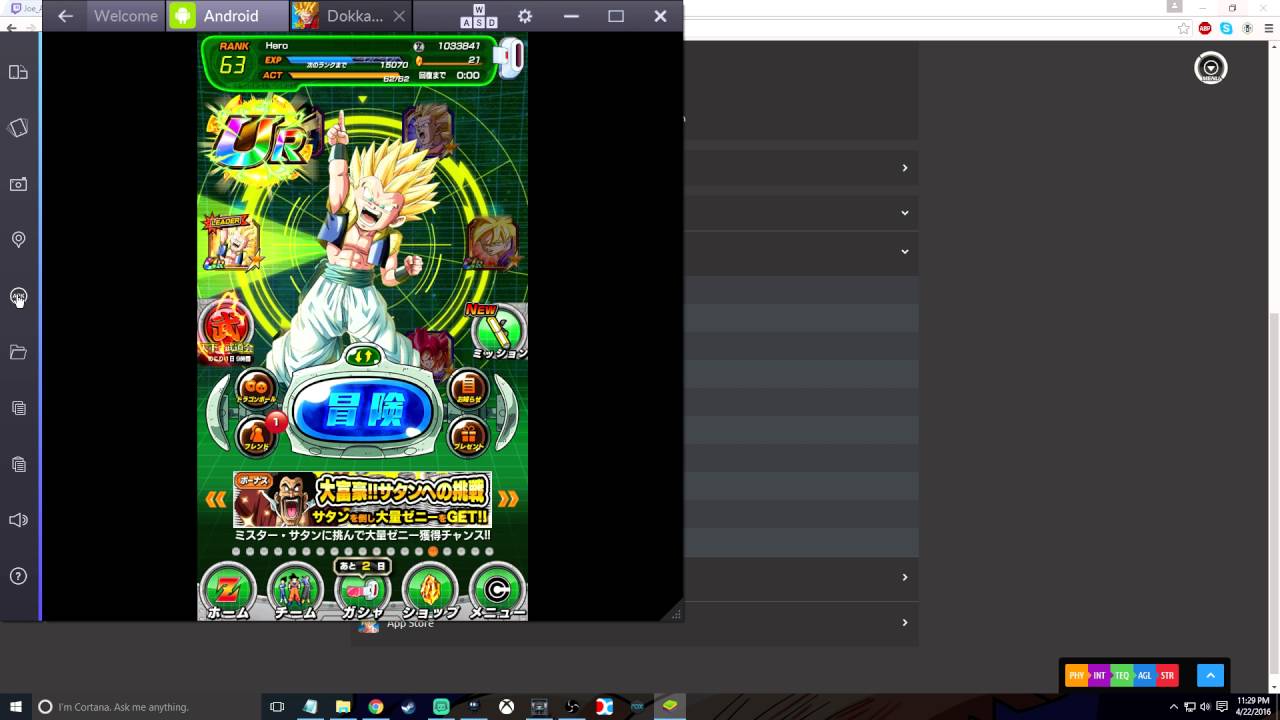Open the メニュー Capsule Corp menu icon
This screenshot has width=1280, height=720.
pyautogui.click(x=497, y=591)
